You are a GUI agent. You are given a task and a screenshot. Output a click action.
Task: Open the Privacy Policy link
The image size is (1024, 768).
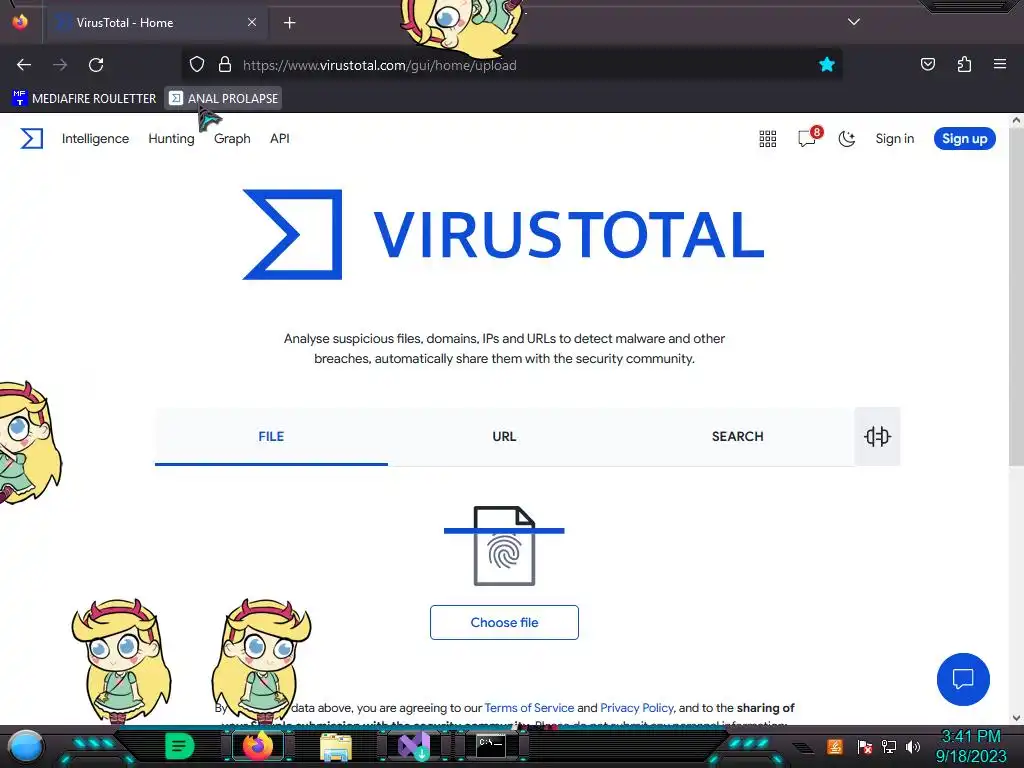coord(637,708)
